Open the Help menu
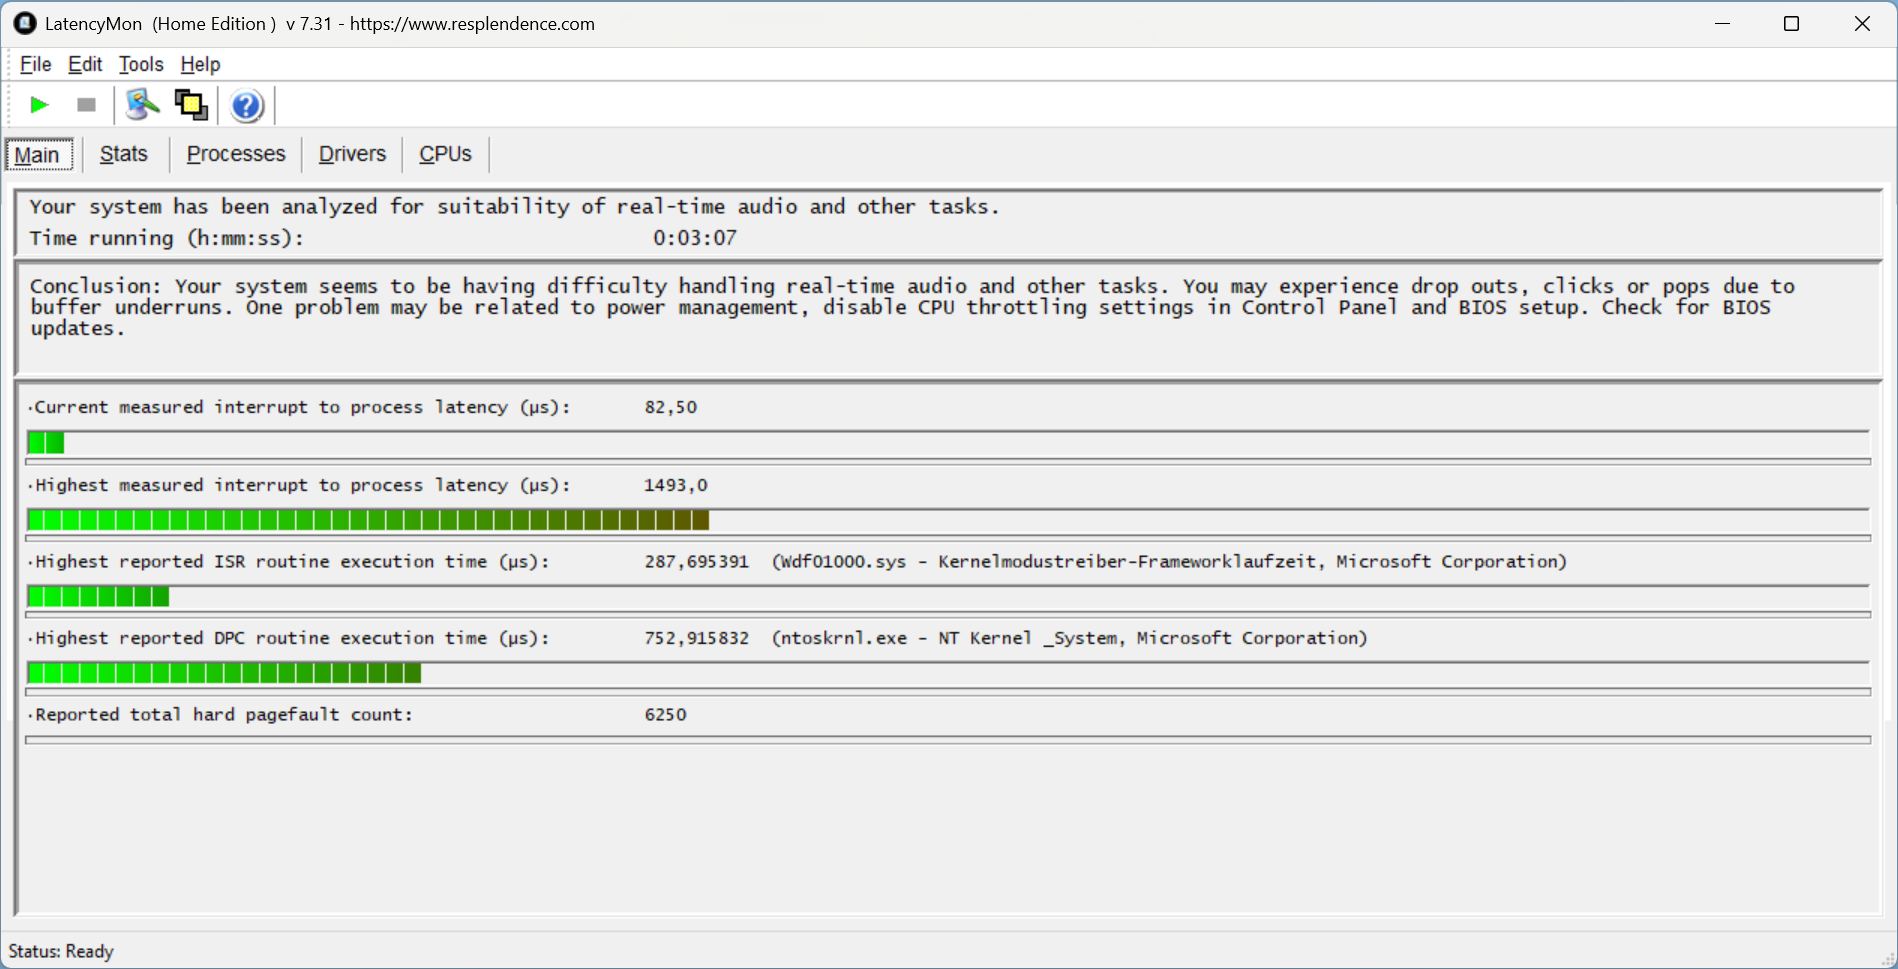1898x969 pixels. [x=200, y=64]
